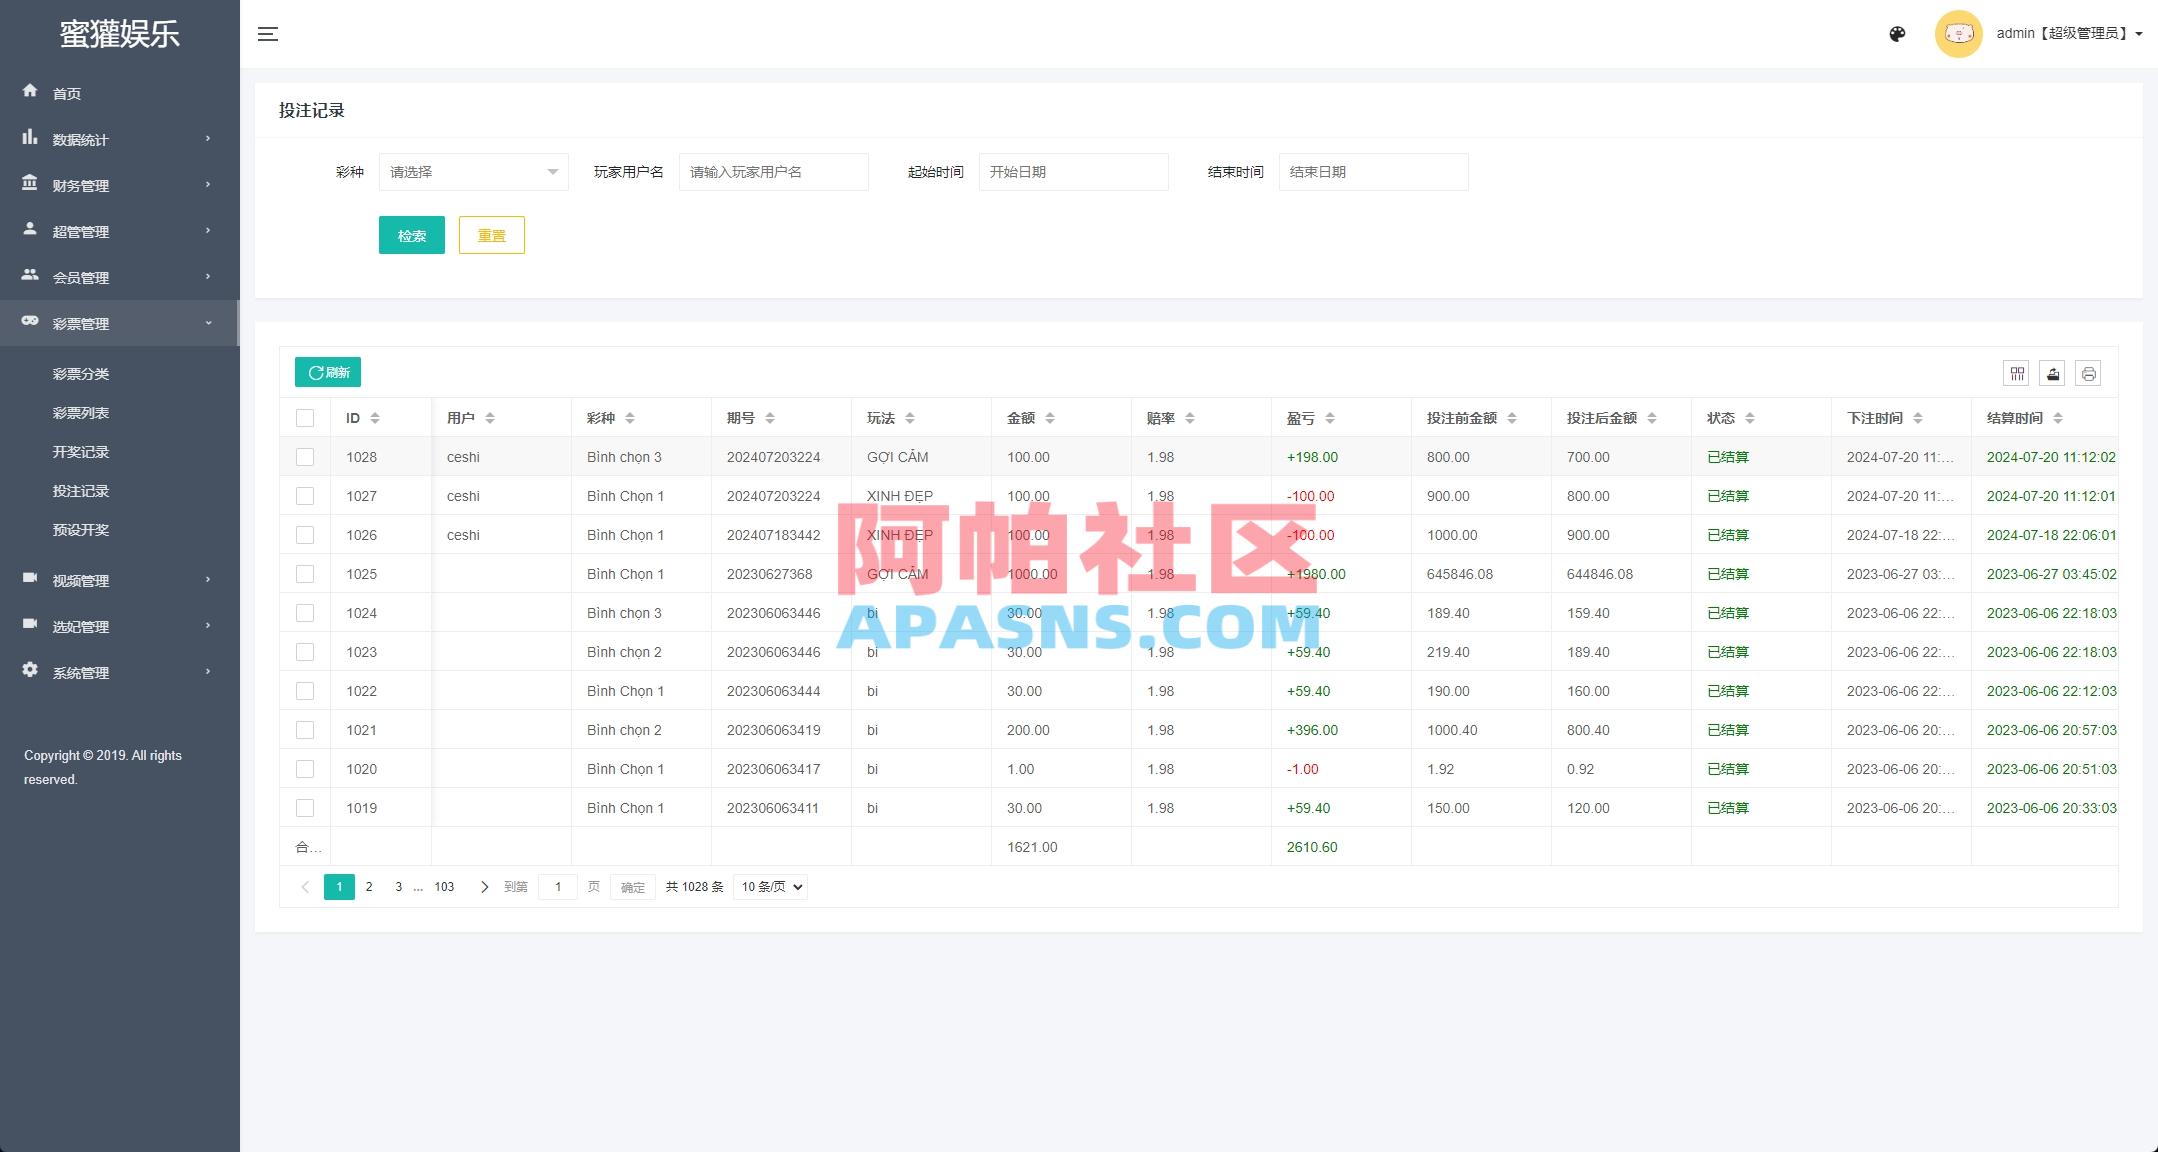The image size is (2158, 1152).
Task: Open the 10条/页 page size dropdown
Action: tap(768, 886)
